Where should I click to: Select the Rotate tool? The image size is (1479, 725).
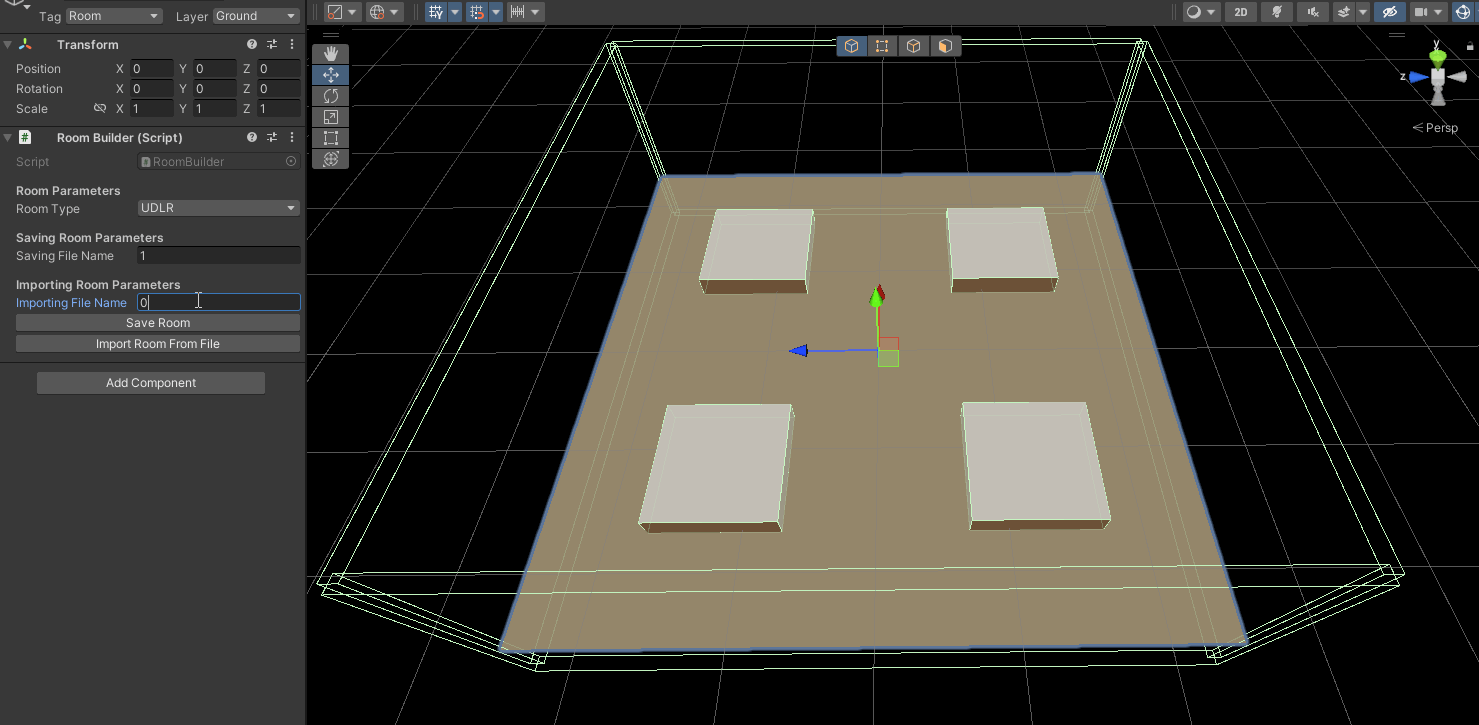tap(330, 96)
